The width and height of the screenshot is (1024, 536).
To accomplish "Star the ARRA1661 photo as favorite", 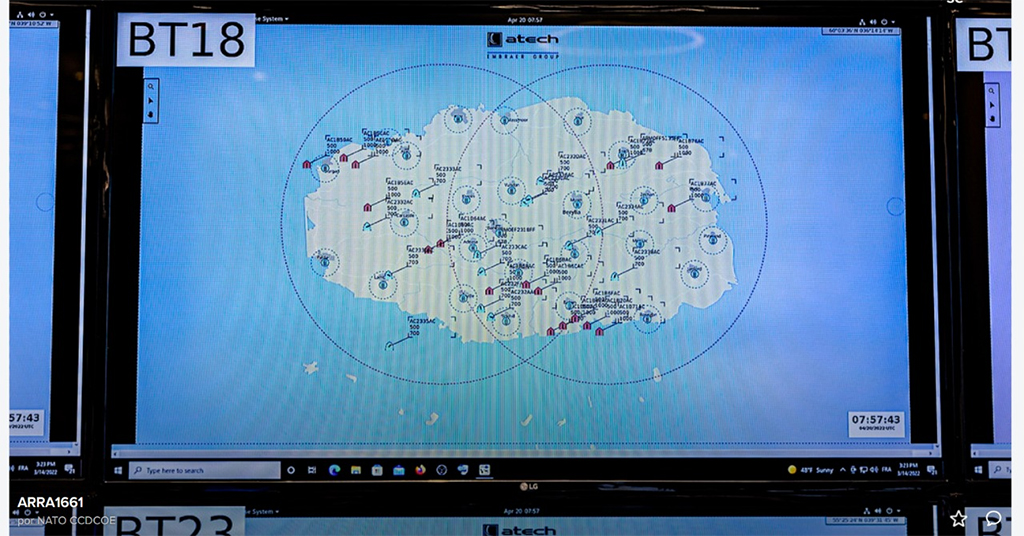I will click(958, 518).
